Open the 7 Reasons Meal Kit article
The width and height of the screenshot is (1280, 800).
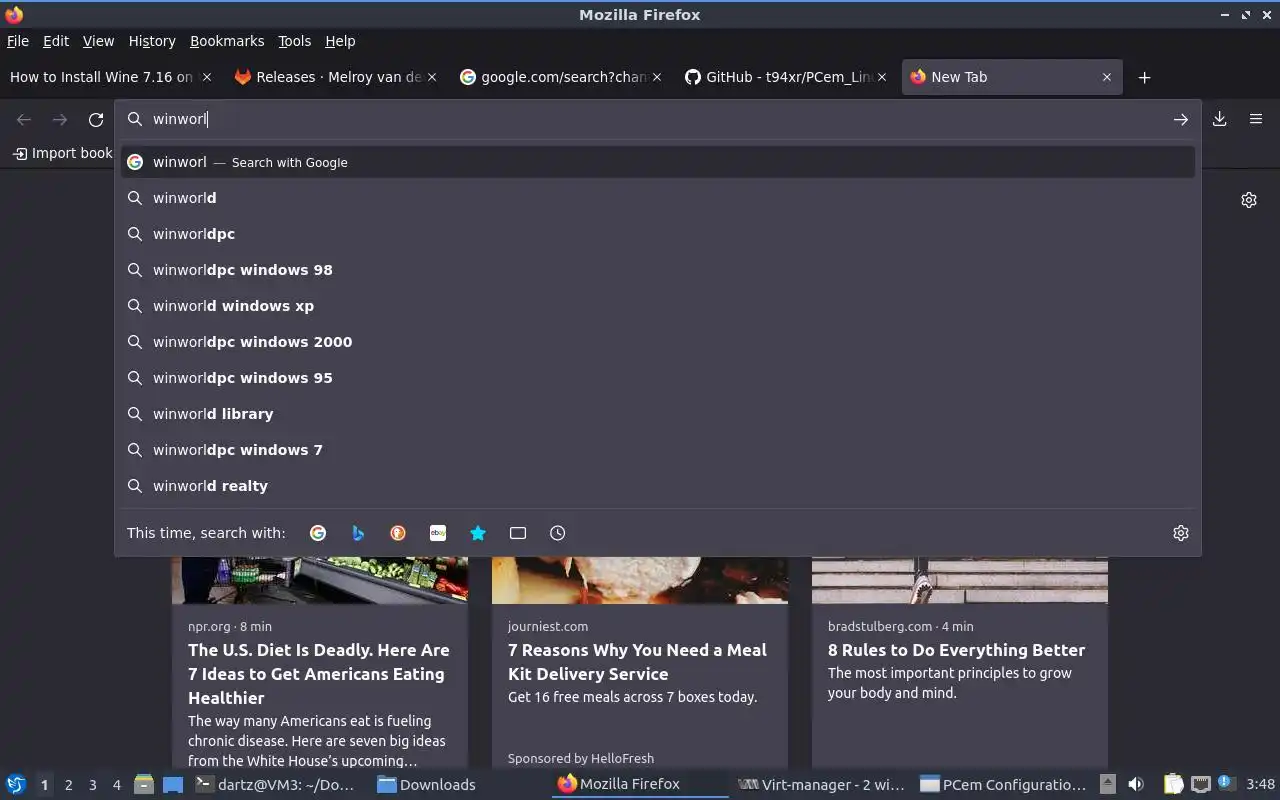[x=637, y=662]
